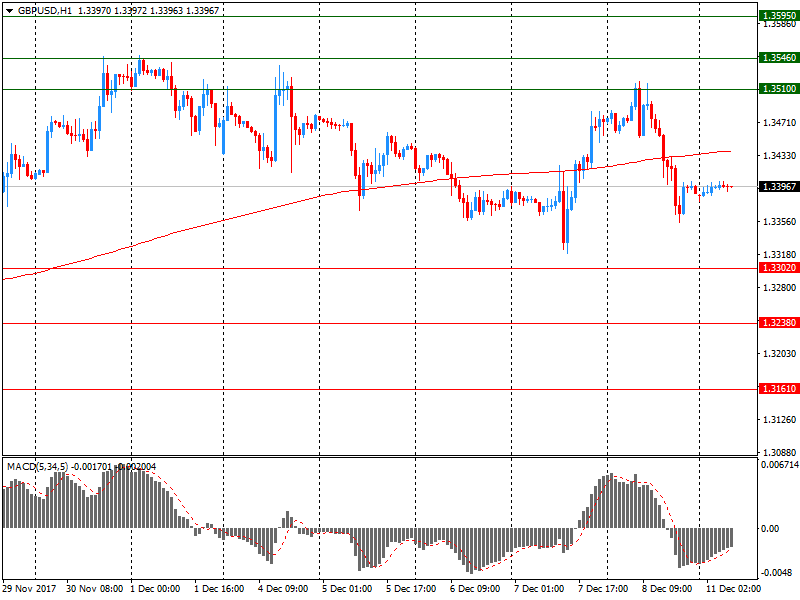Select the 1.35460 green level label
The width and height of the screenshot is (800, 600).
pos(779,58)
